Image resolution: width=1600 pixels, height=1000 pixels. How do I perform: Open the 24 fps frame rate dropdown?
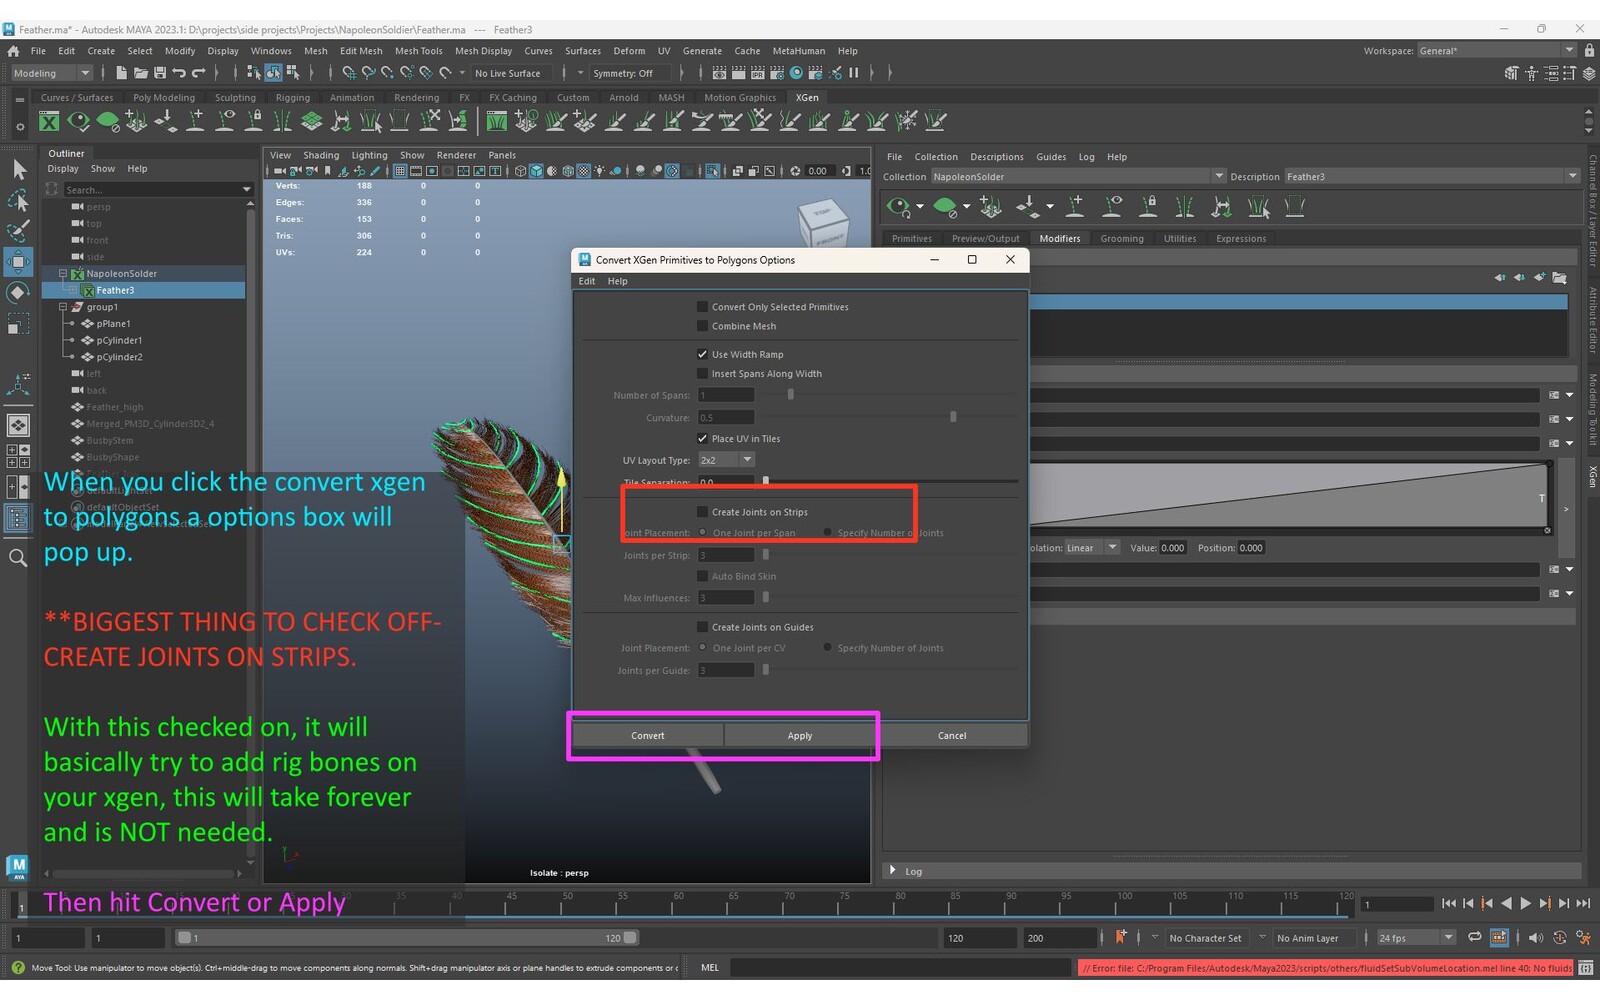coord(1415,938)
